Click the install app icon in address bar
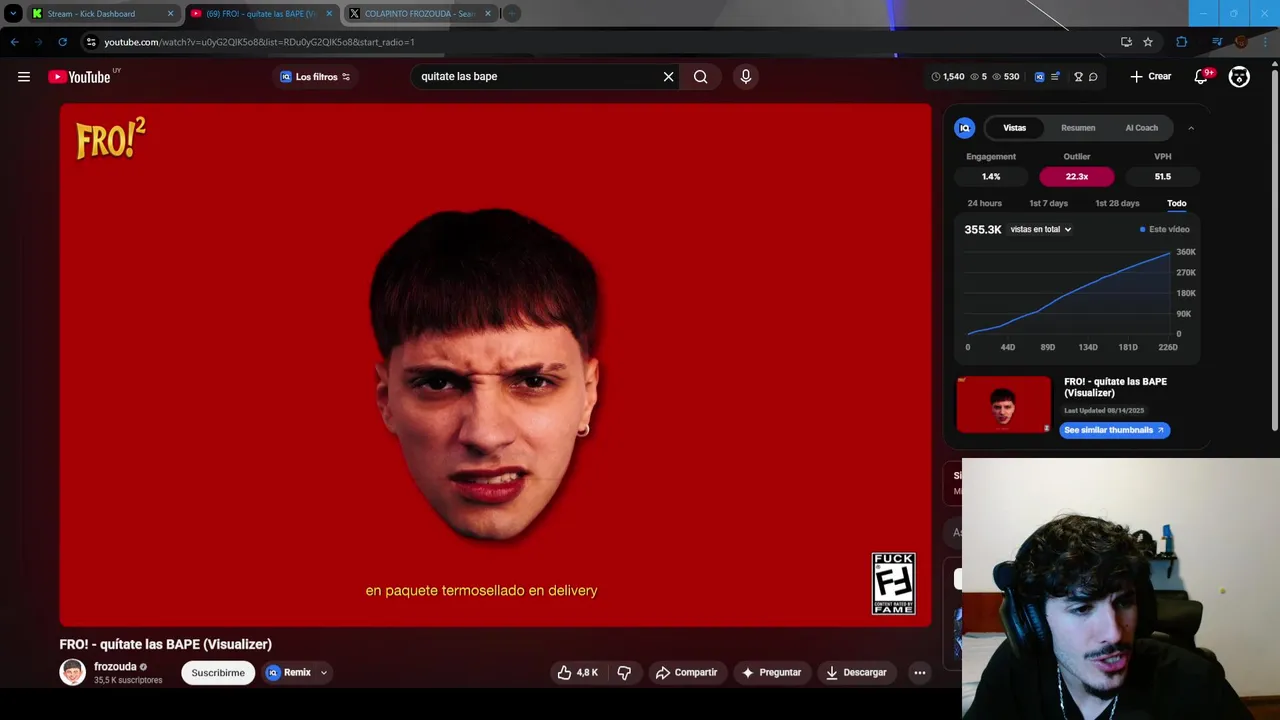Screen dimensions: 1280x720 point(1126,42)
